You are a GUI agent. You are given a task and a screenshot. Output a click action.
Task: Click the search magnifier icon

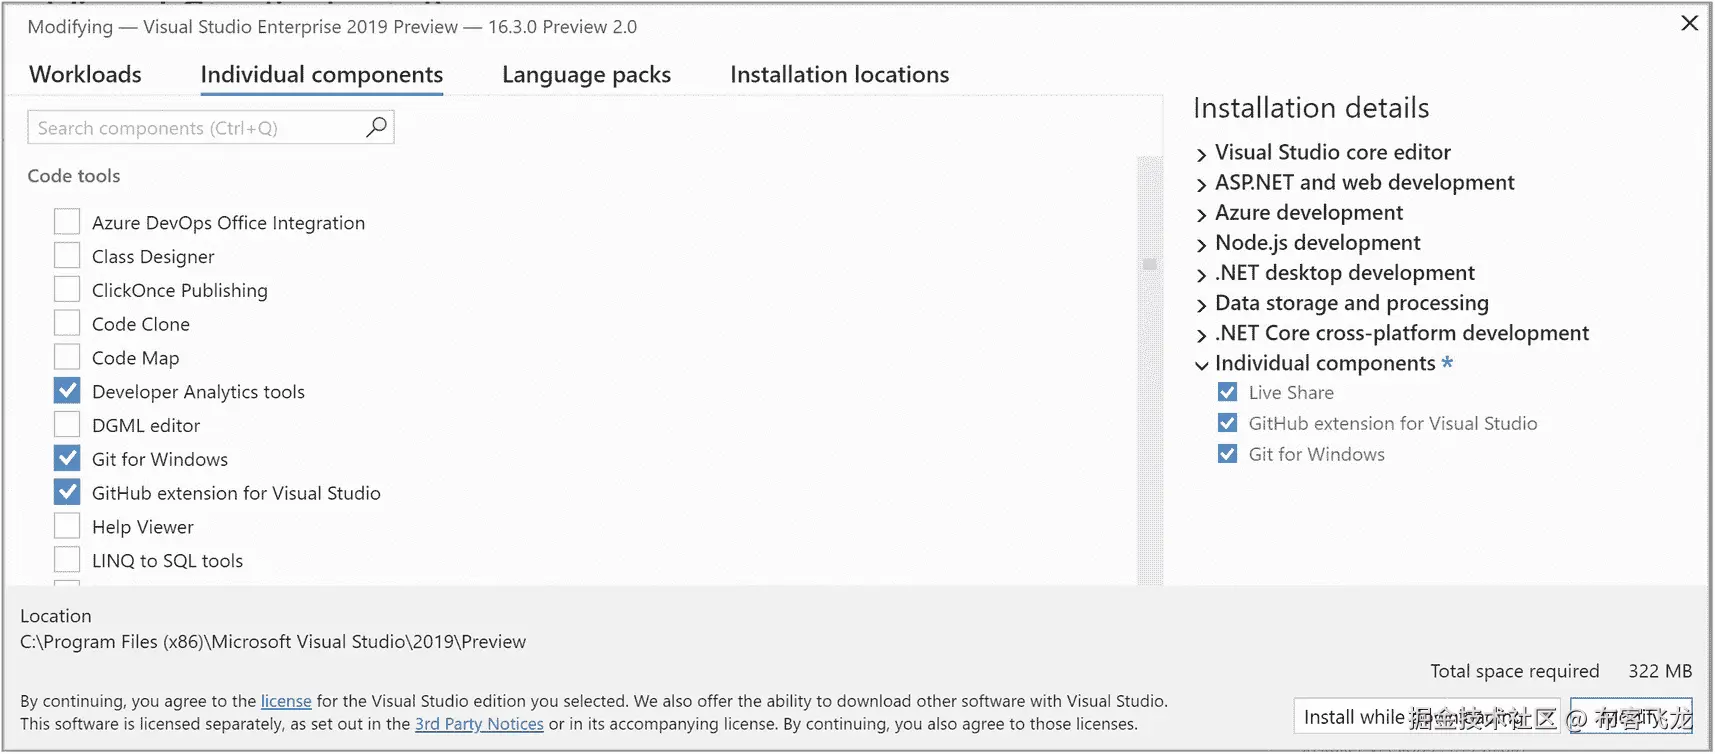click(376, 127)
